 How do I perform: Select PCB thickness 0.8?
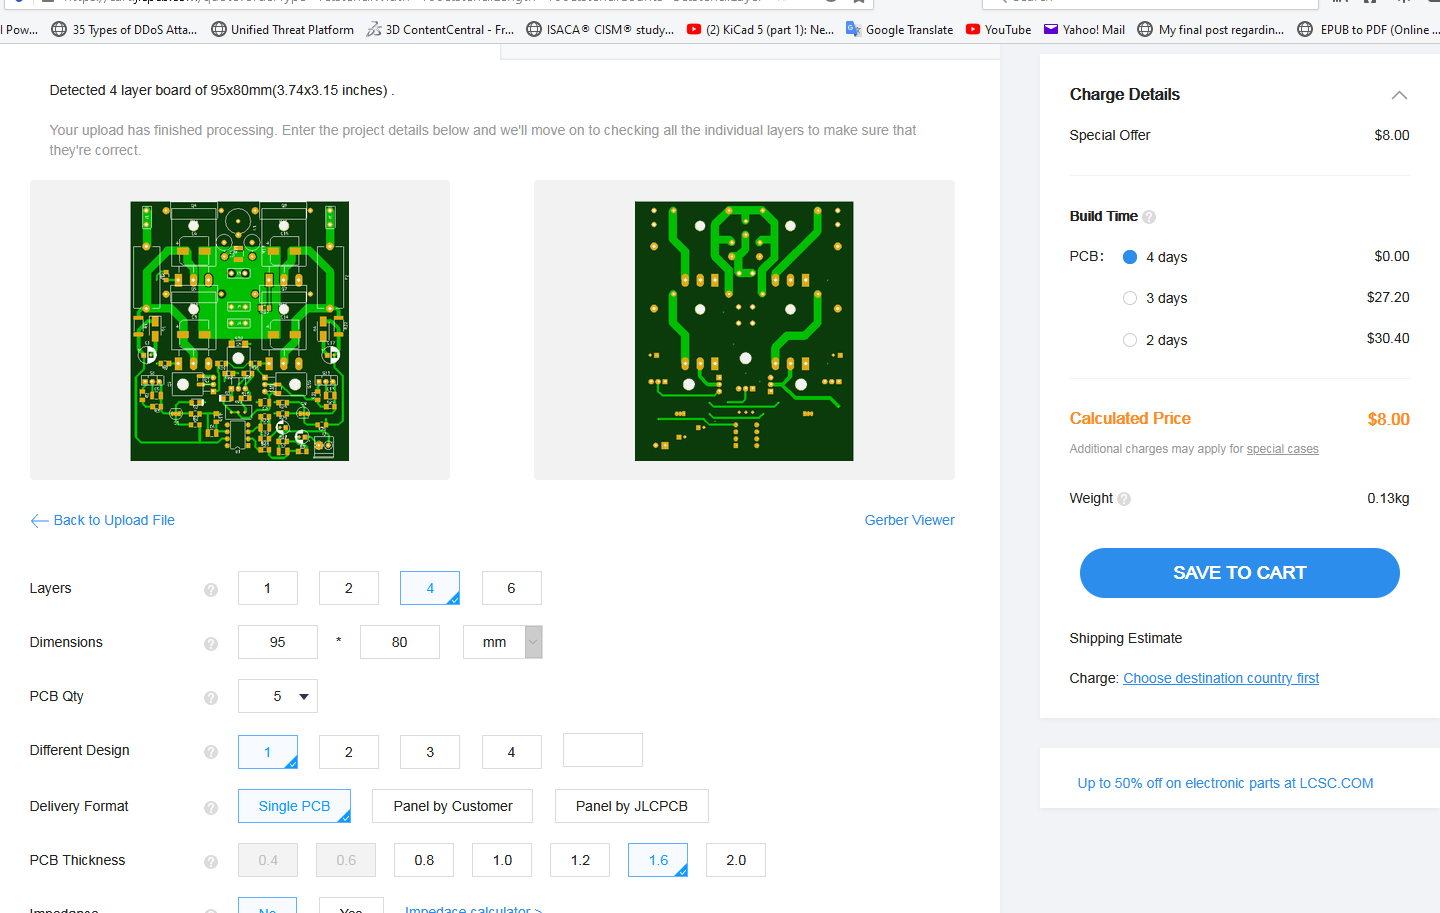424,860
